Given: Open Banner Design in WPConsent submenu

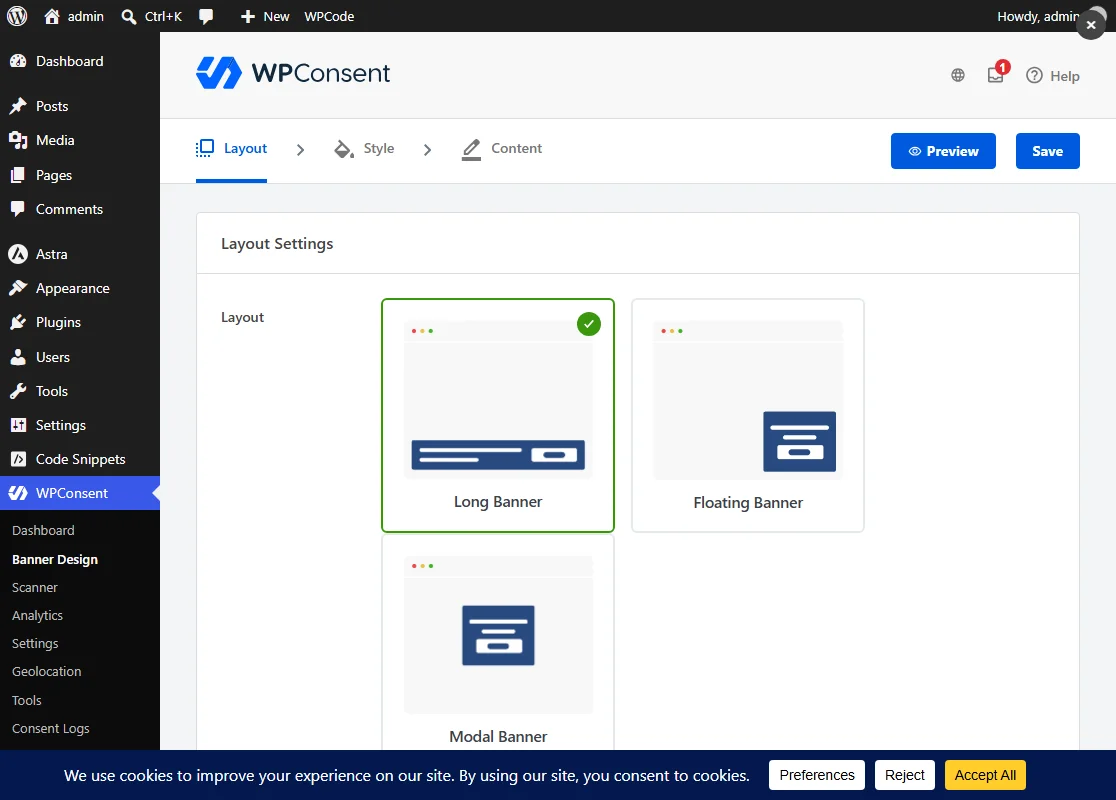Looking at the screenshot, I should 55,559.
